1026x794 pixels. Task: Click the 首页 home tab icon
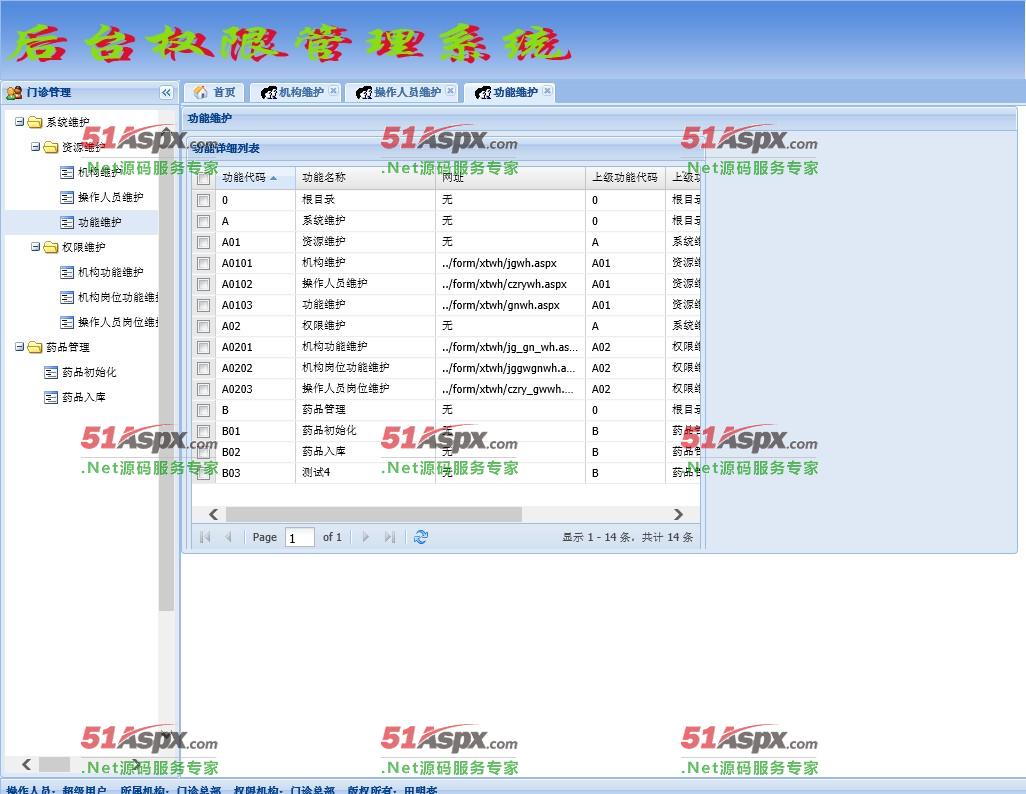201,92
